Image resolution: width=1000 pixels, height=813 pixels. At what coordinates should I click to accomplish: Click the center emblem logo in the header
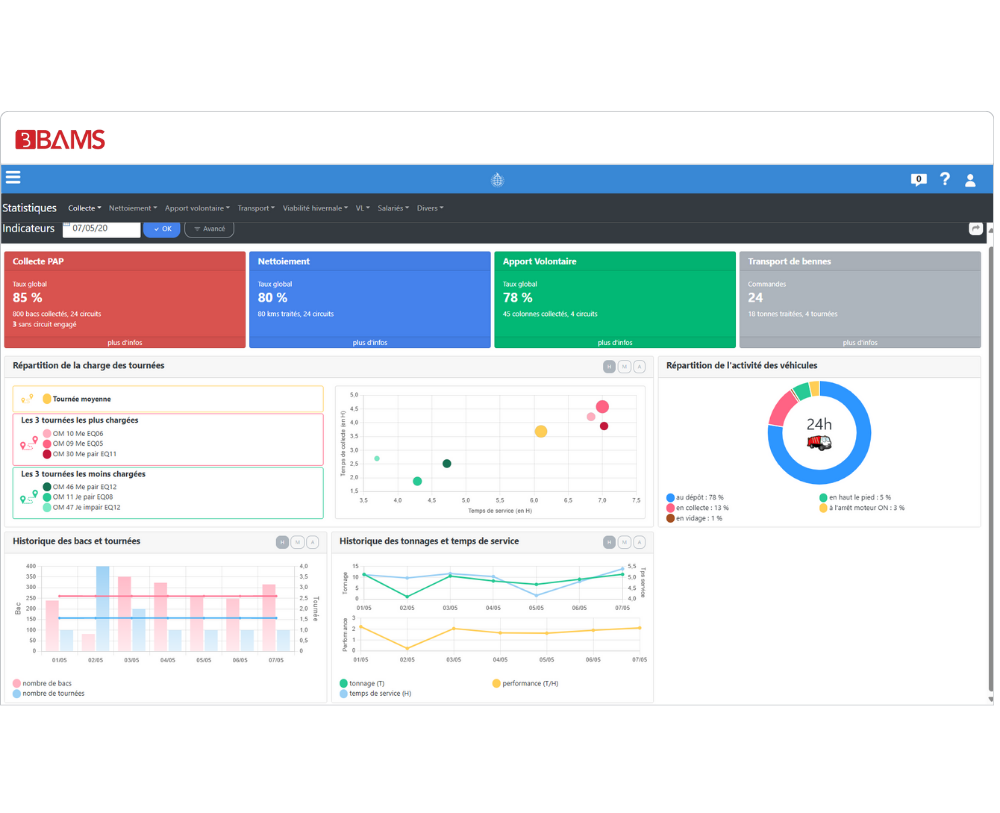pos(497,180)
